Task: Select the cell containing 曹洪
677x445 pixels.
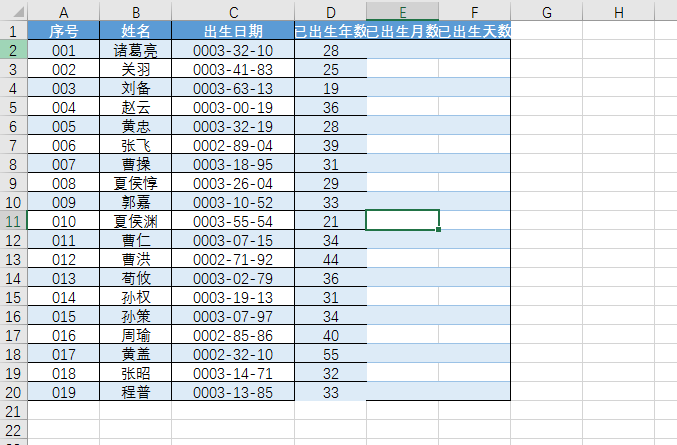Action: (136, 259)
